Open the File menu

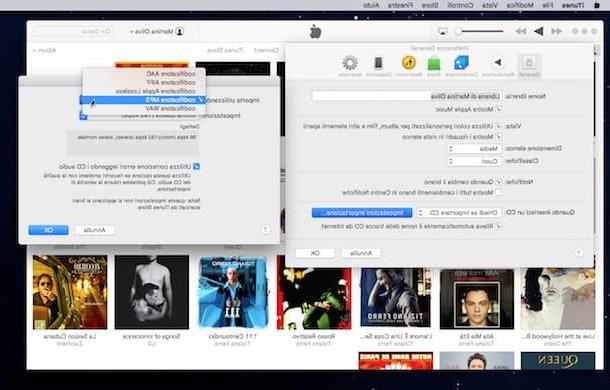coord(548,5)
